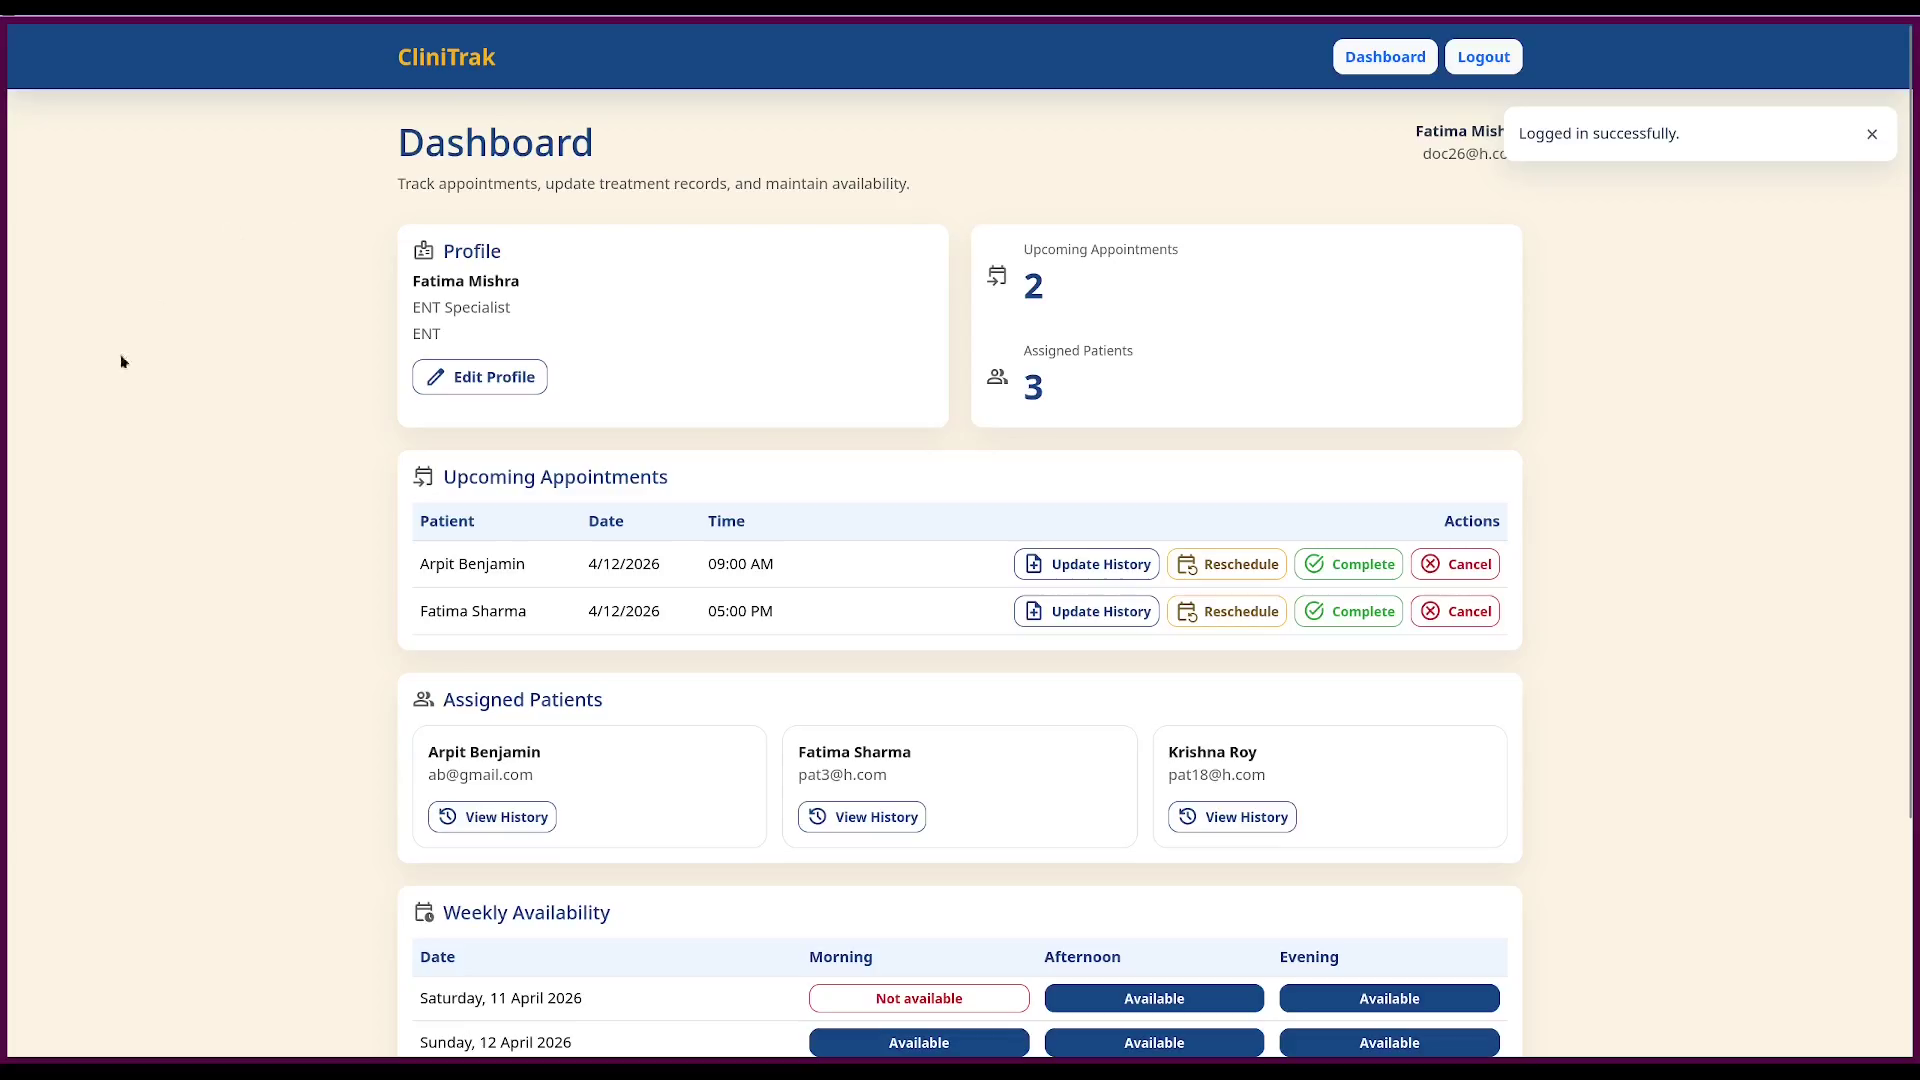
Task: Click 'Saturday, 11 April 2026' date cell
Action: 501,998
